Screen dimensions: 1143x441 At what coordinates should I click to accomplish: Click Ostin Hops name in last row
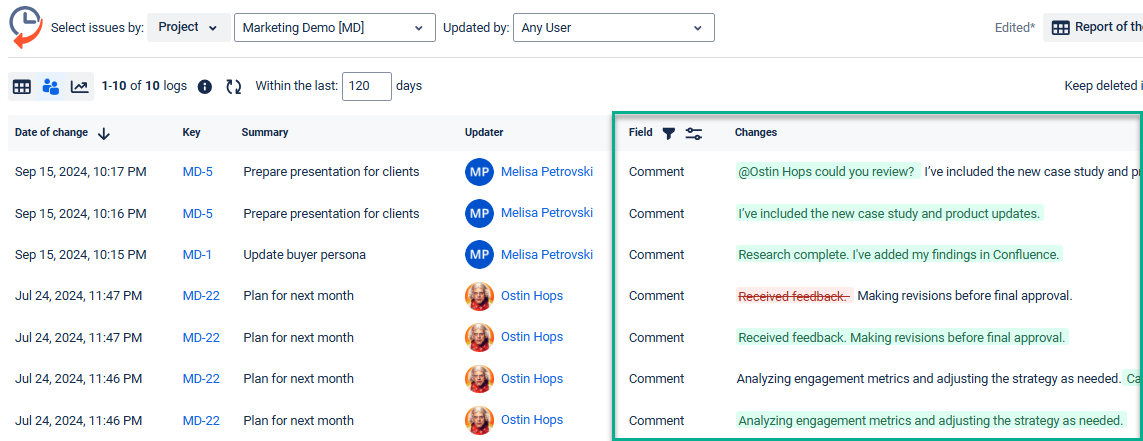(532, 420)
